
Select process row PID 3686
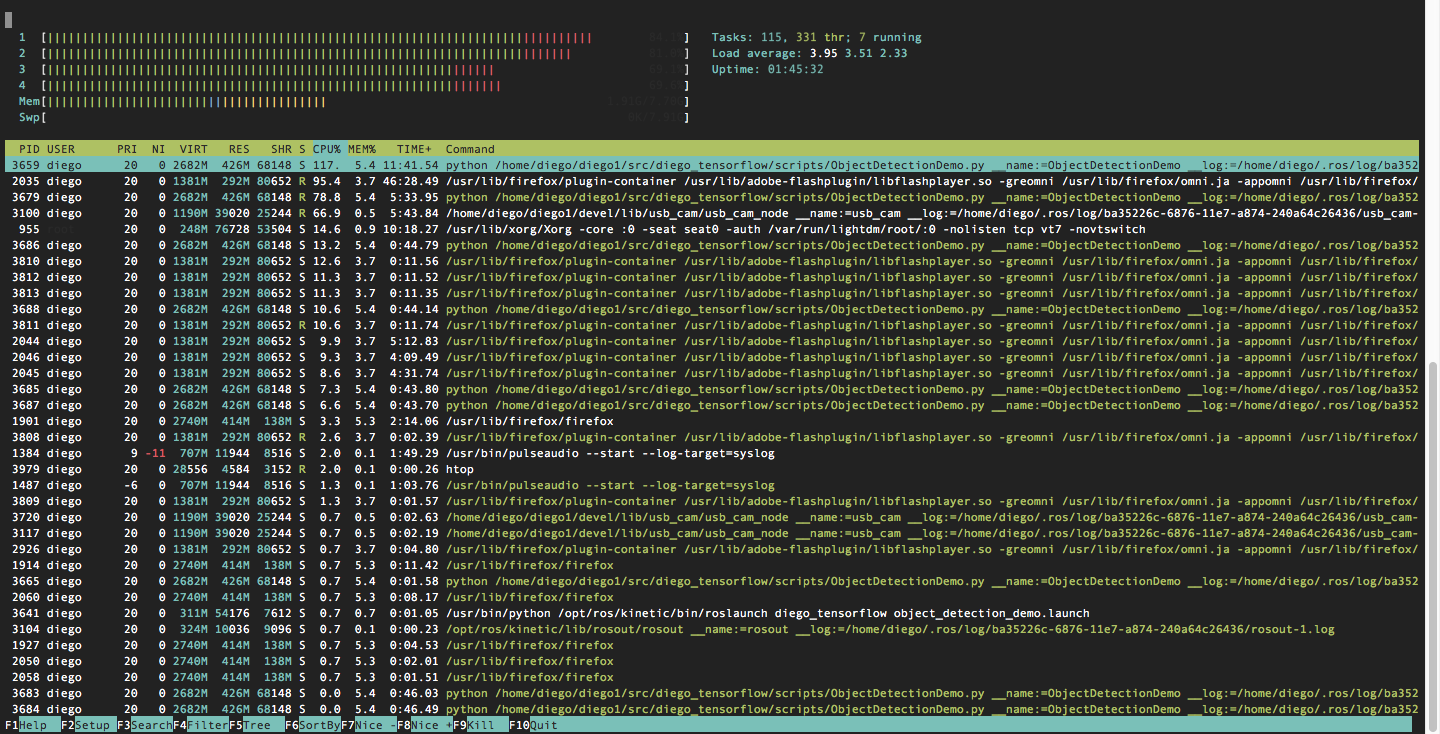tap(711, 245)
